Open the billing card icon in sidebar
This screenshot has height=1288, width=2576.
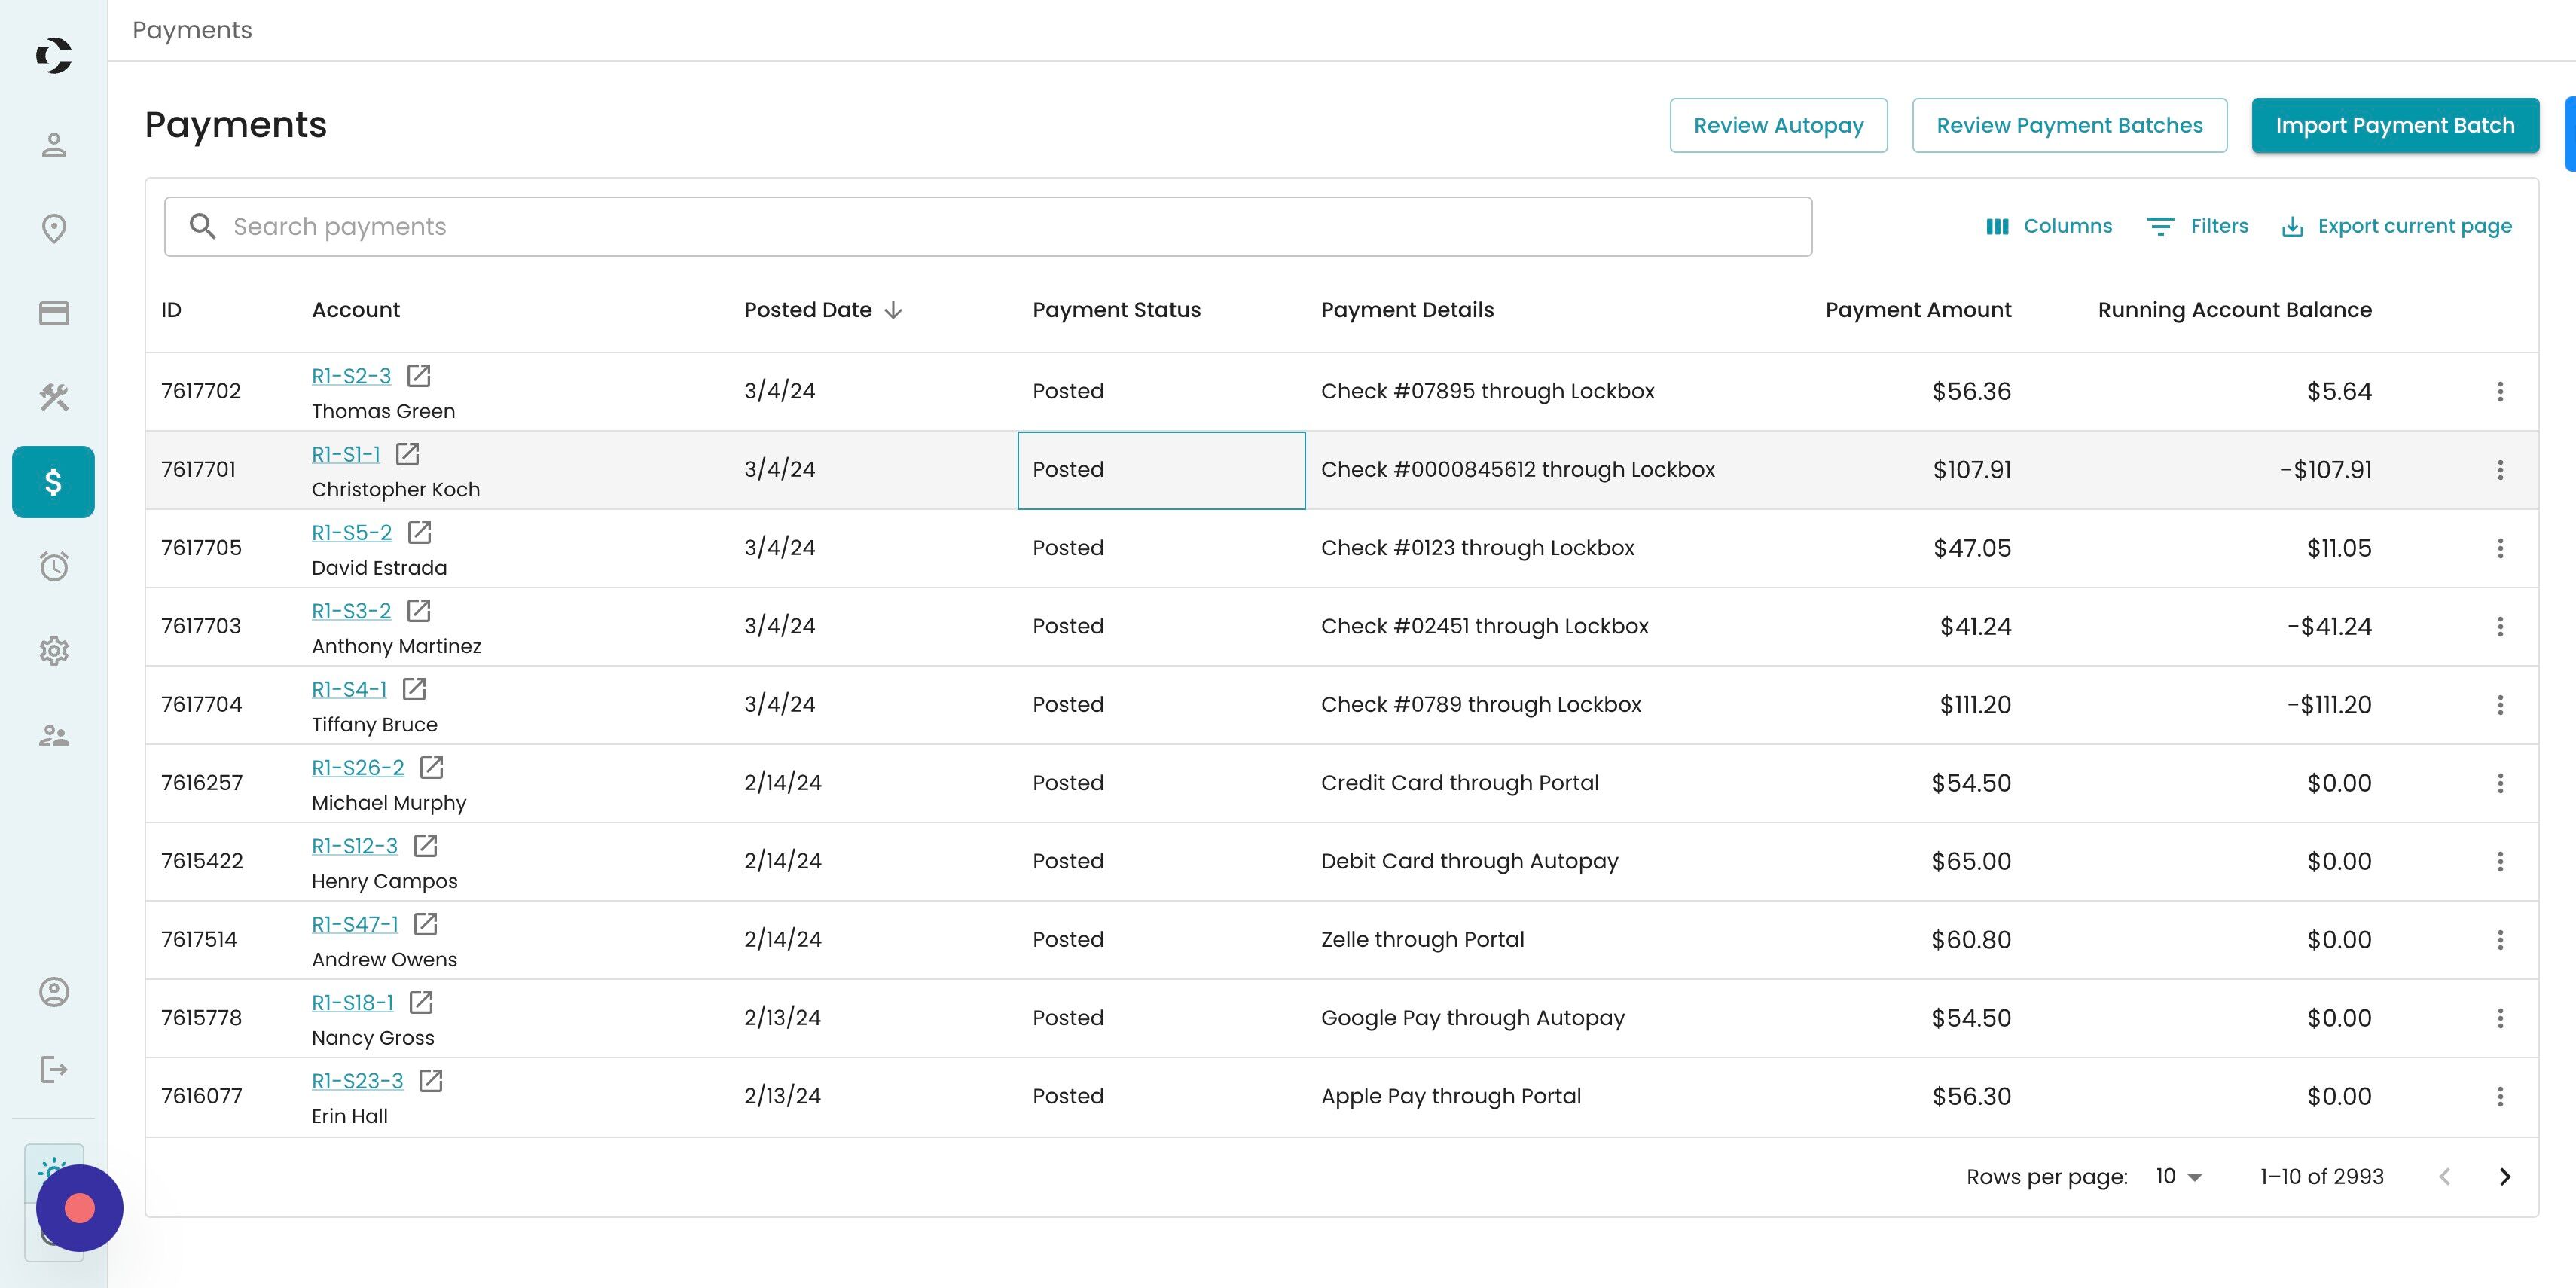pos(54,313)
